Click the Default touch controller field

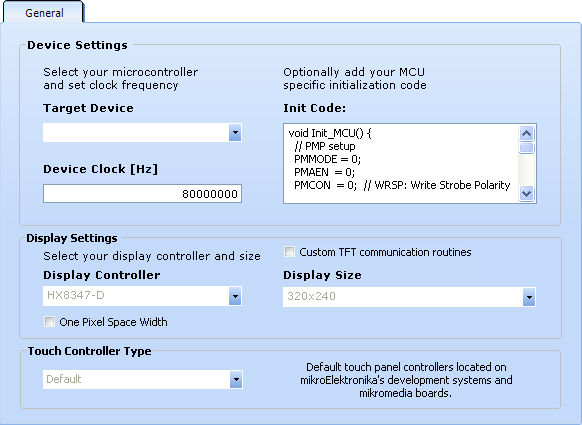pyautogui.click(x=136, y=379)
